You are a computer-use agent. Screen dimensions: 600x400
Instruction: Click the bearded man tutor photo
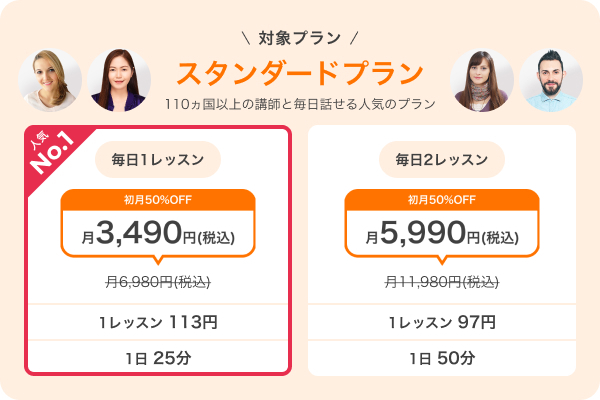click(551, 80)
